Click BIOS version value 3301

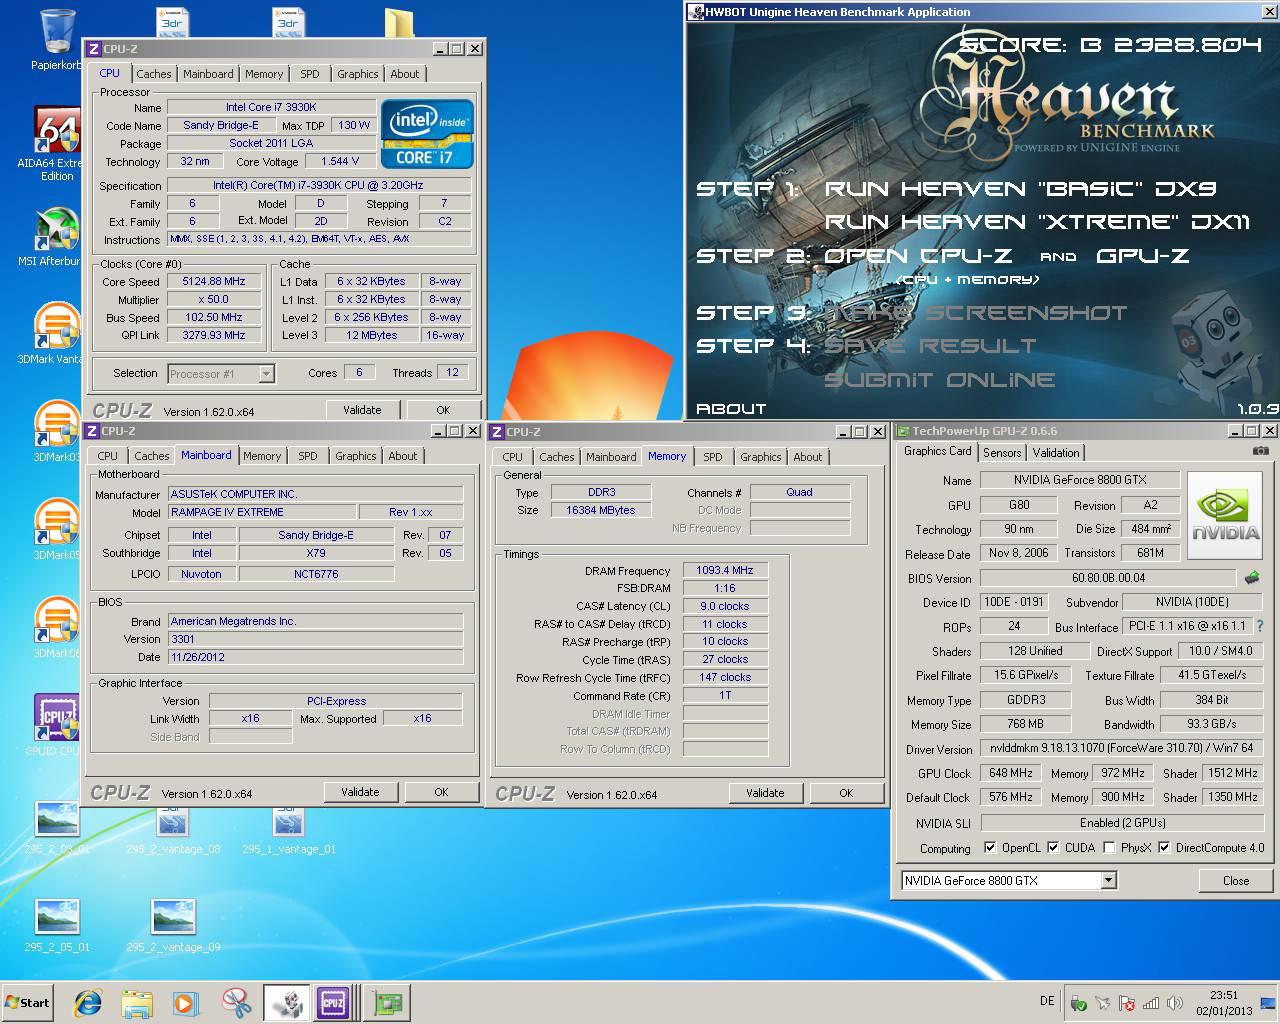[x=315, y=639]
